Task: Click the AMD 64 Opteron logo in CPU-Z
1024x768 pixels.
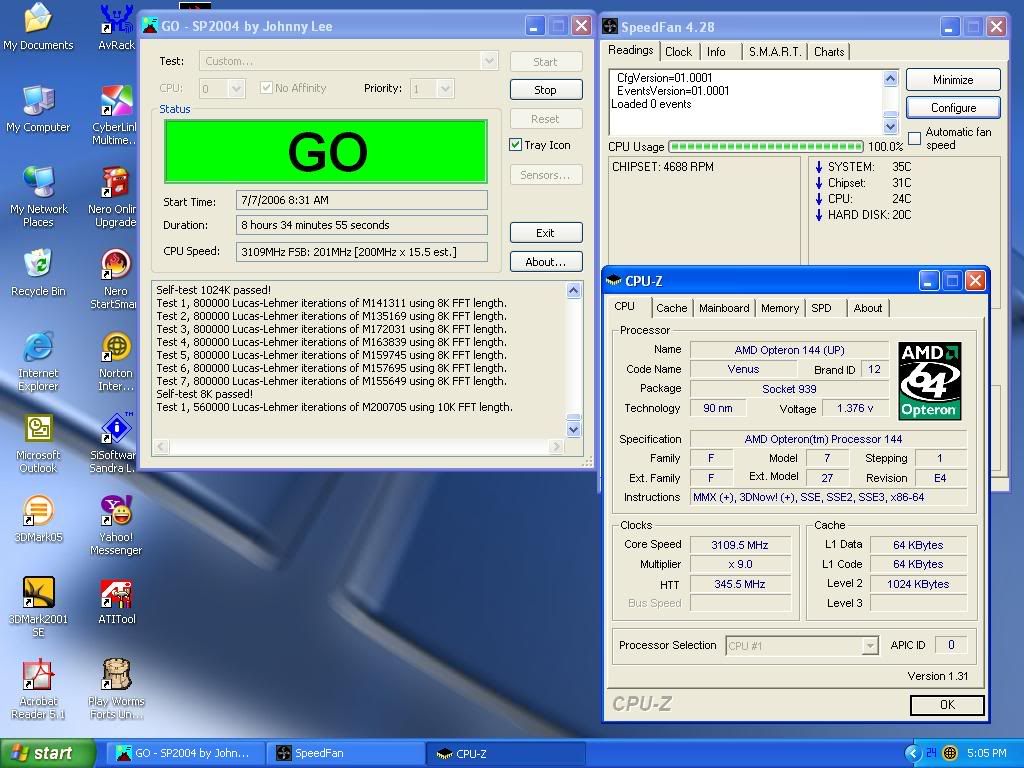Action: click(929, 381)
